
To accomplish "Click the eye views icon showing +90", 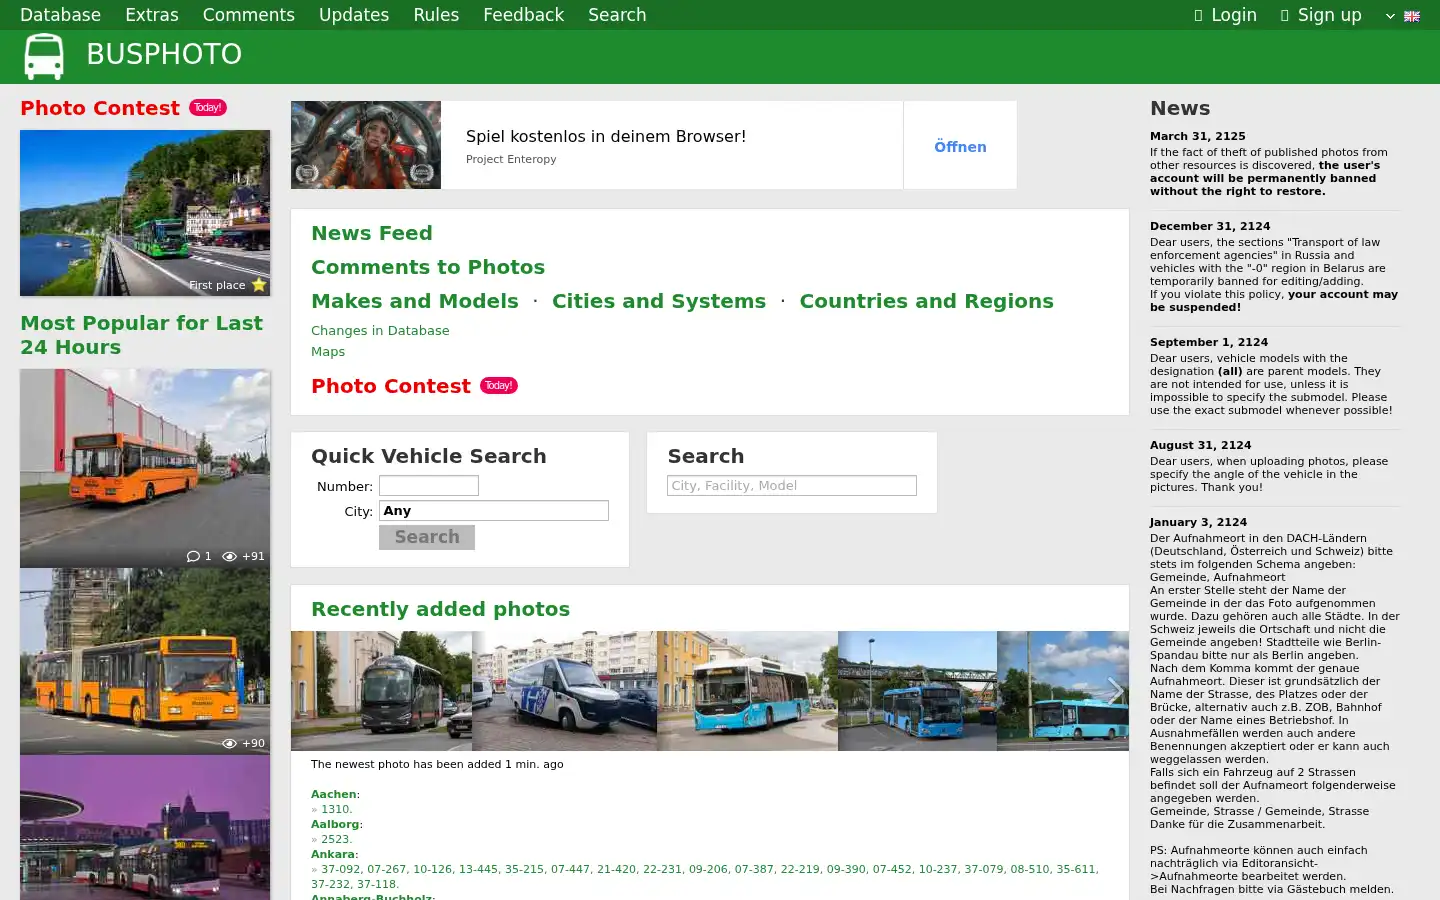I will click(229, 743).
